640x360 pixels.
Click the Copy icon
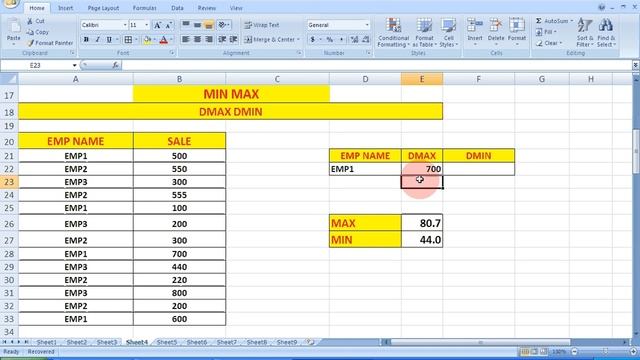(30, 32)
